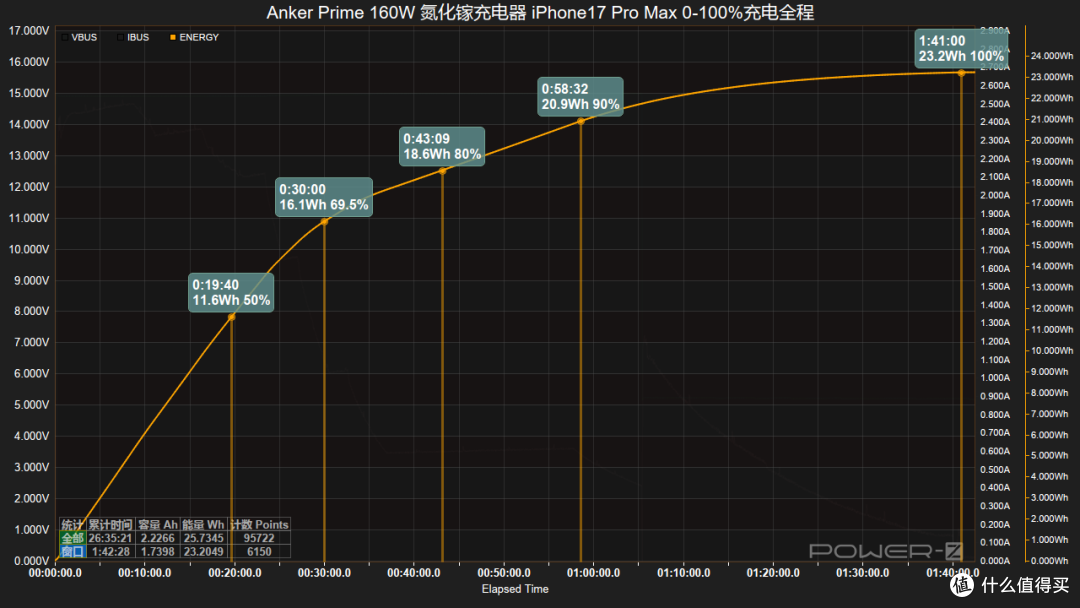Screen dimensions: 1080x608
Task: Select the 0:19:40 11.6Wh 50% annotation
Action: click(x=231, y=293)
